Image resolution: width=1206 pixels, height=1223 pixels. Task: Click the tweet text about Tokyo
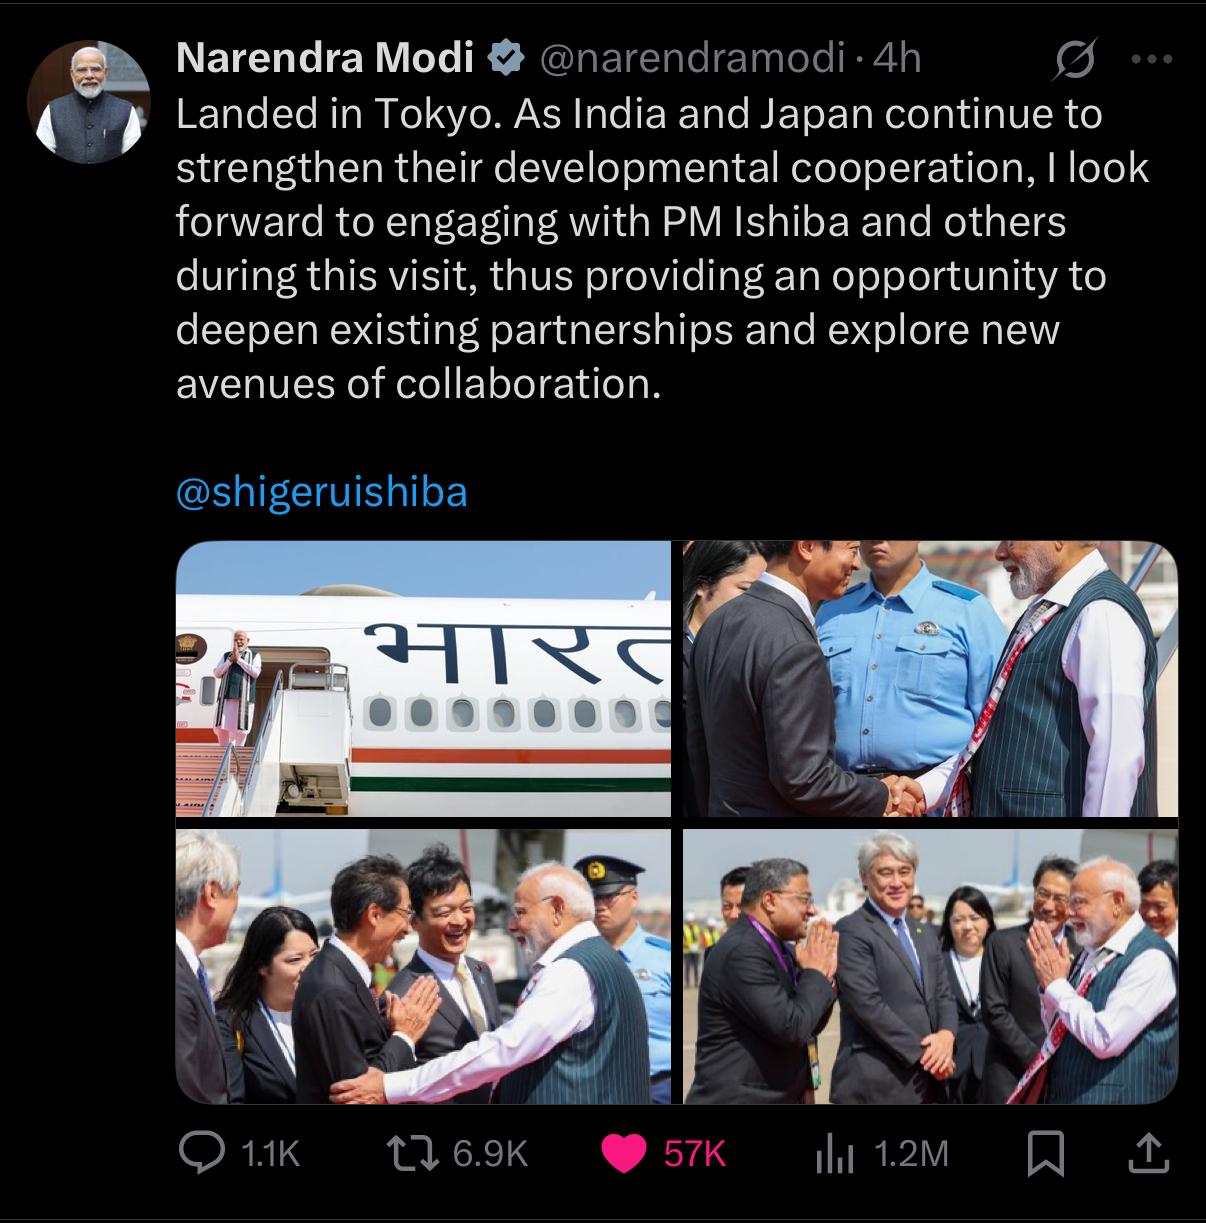[662, 249]
